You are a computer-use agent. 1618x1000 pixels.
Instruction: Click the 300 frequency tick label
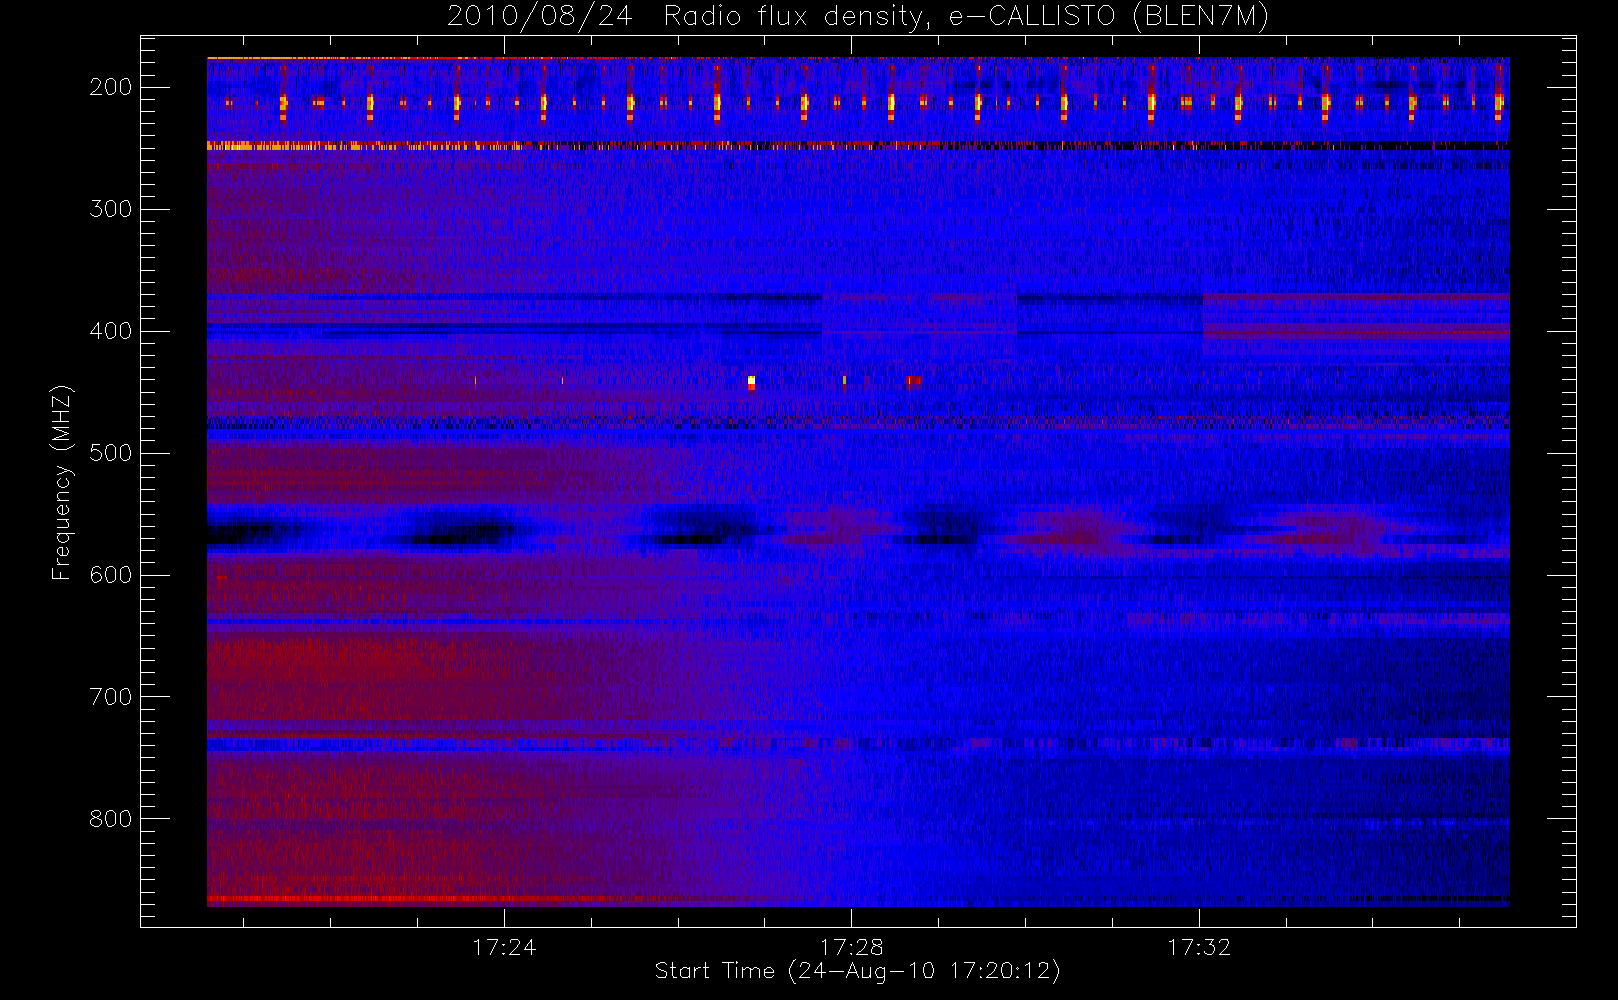coord(110,209)
